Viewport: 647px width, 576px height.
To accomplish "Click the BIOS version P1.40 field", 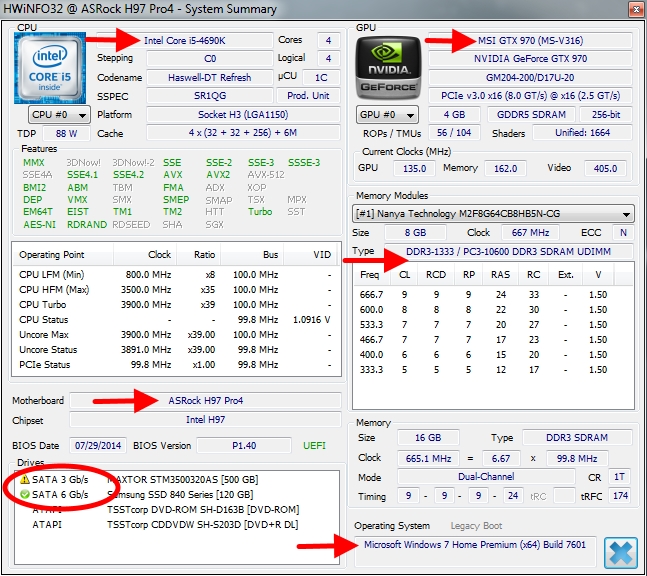I will click(x=244, y=446).
